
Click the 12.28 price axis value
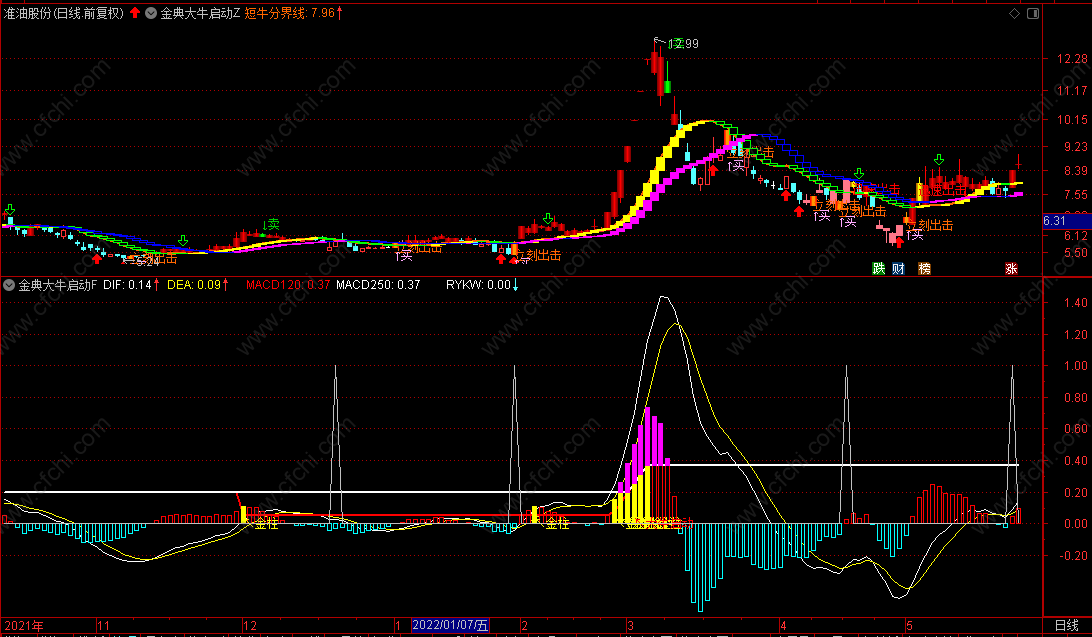click(x=1072, y=58)
